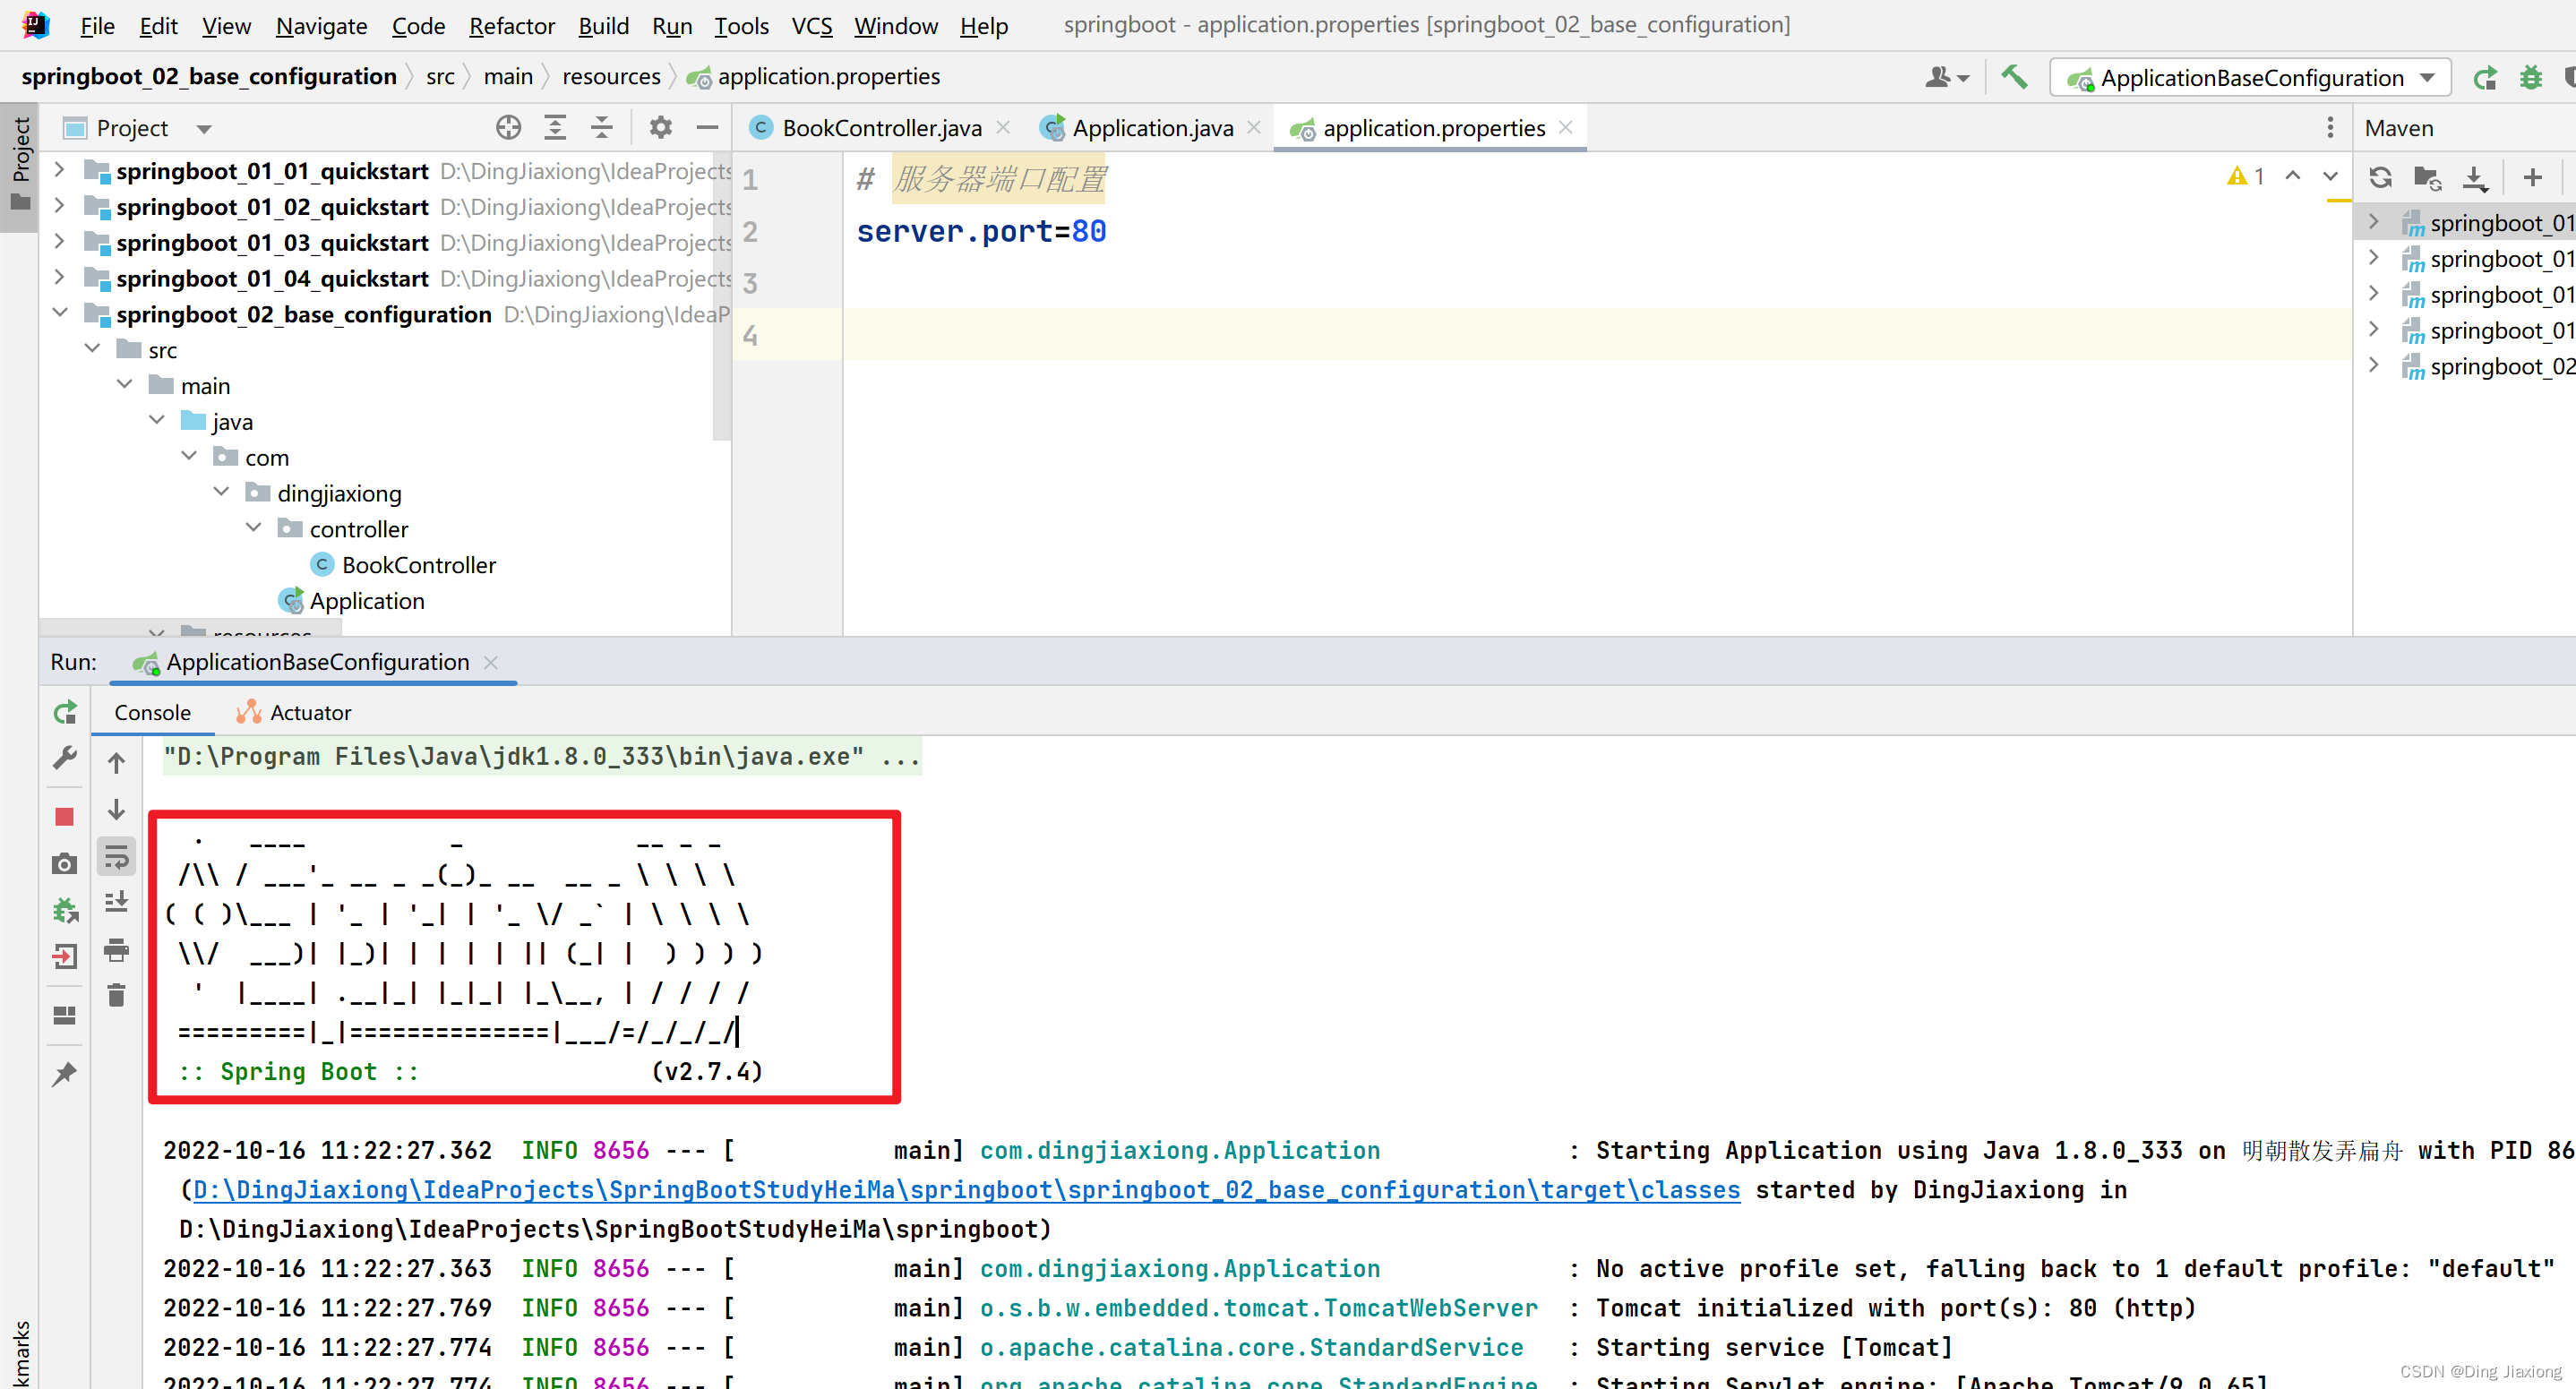
Task: Collapse all in Project panel
Action: tap(601, 128)
